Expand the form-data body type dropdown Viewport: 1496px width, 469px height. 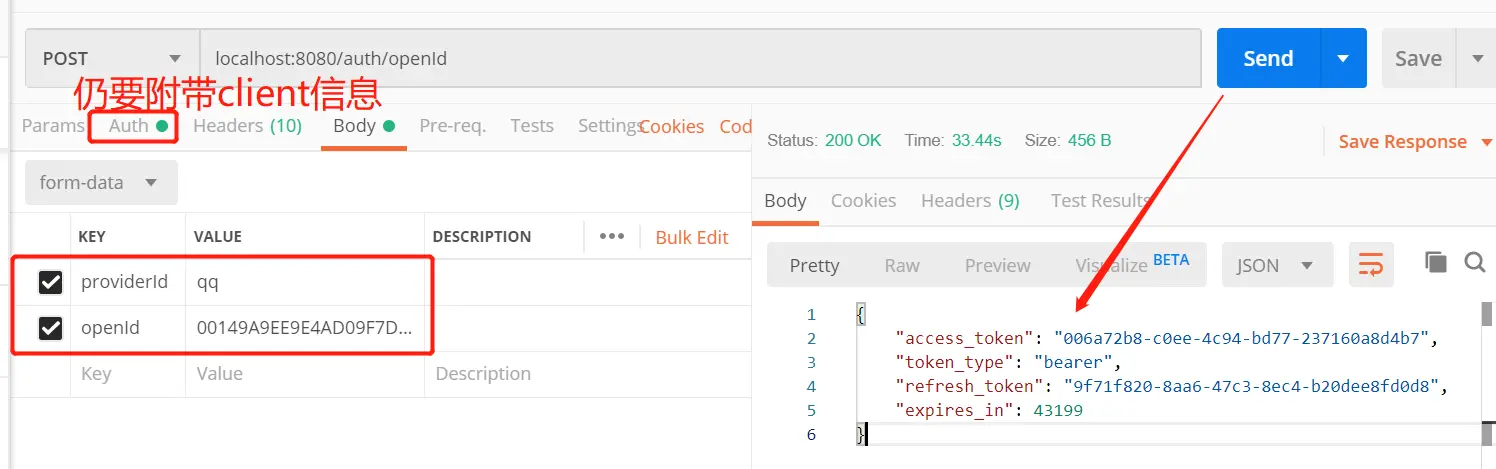[x=100, y=183]
